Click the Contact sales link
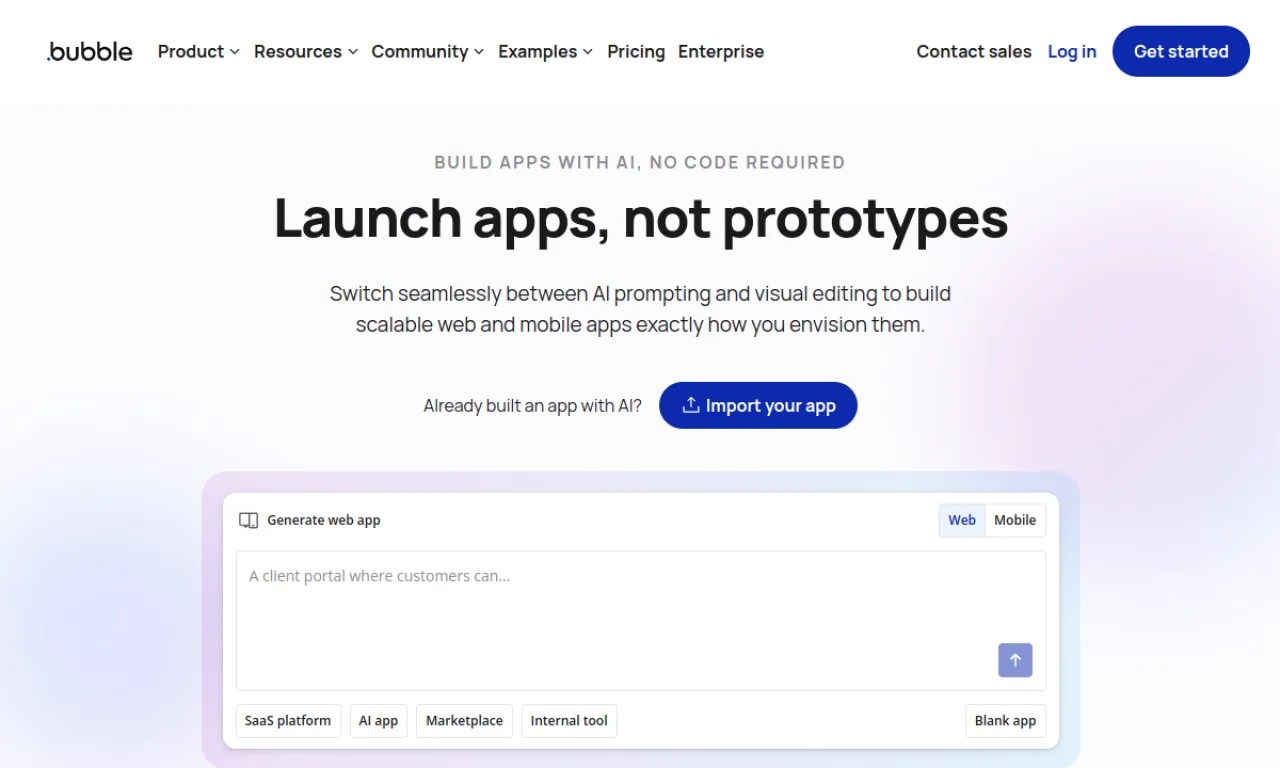This screenshot has width=1280, height=768. 974,51
